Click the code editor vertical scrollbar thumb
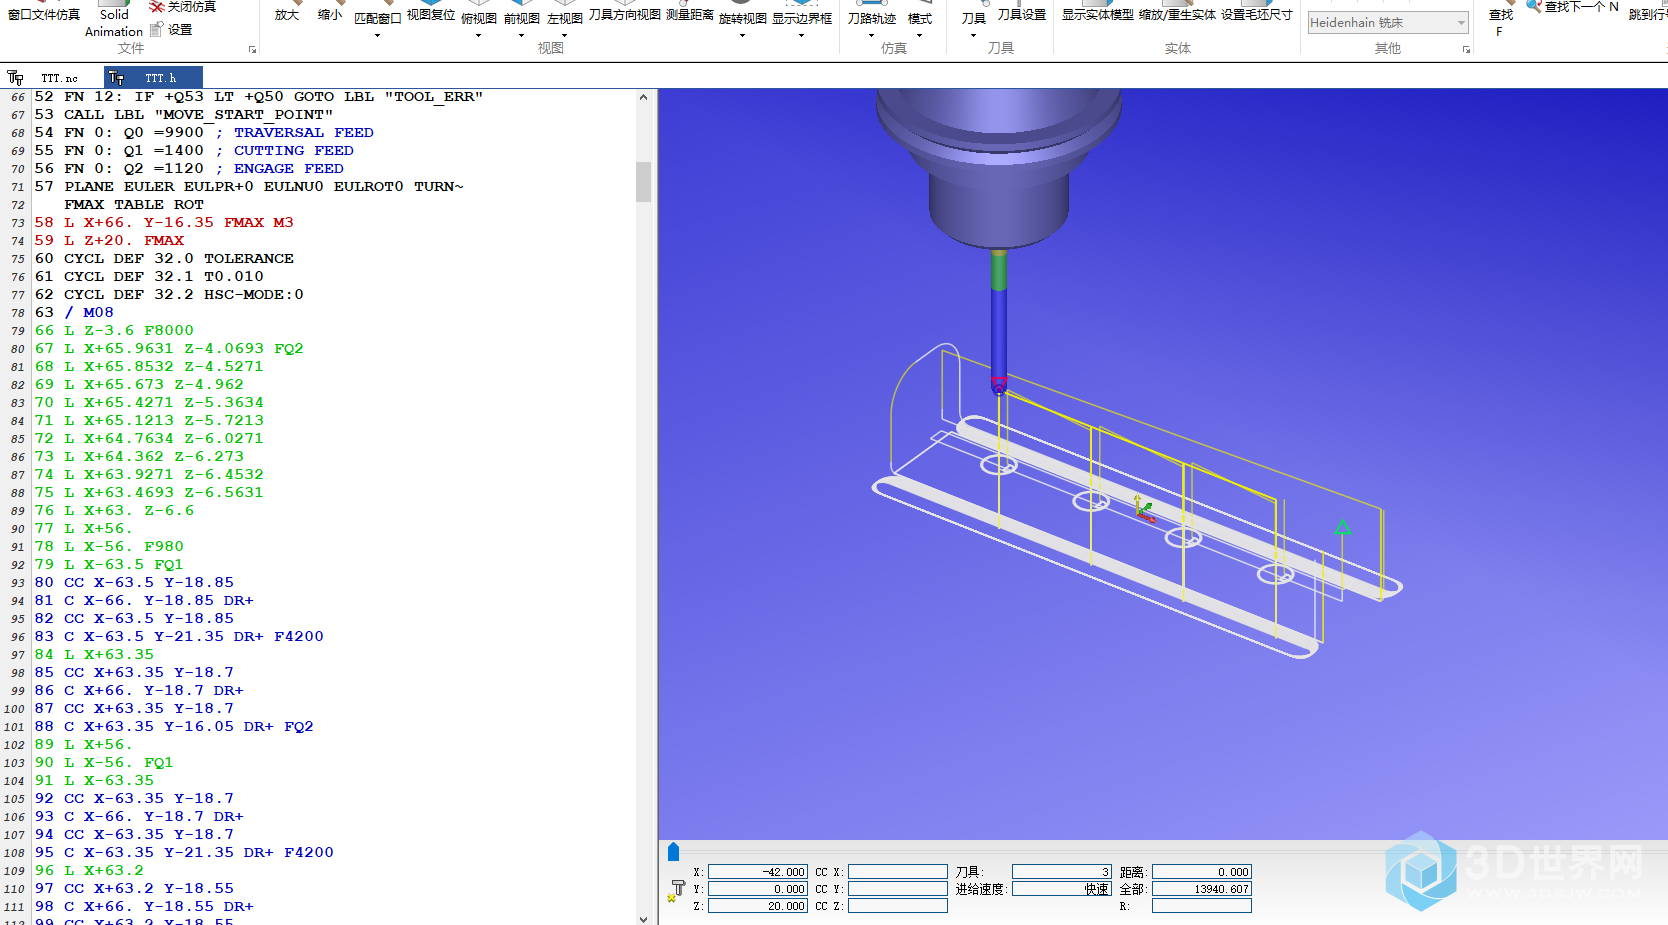 click(643, 182)
